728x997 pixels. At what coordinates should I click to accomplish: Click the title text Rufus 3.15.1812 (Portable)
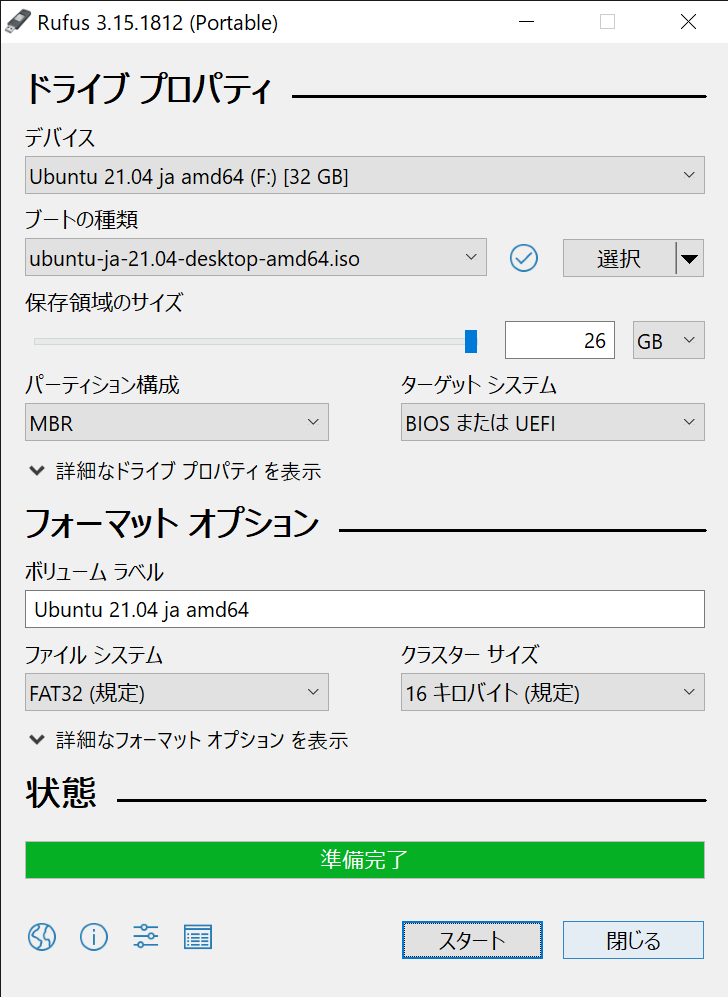pos(158,23)
